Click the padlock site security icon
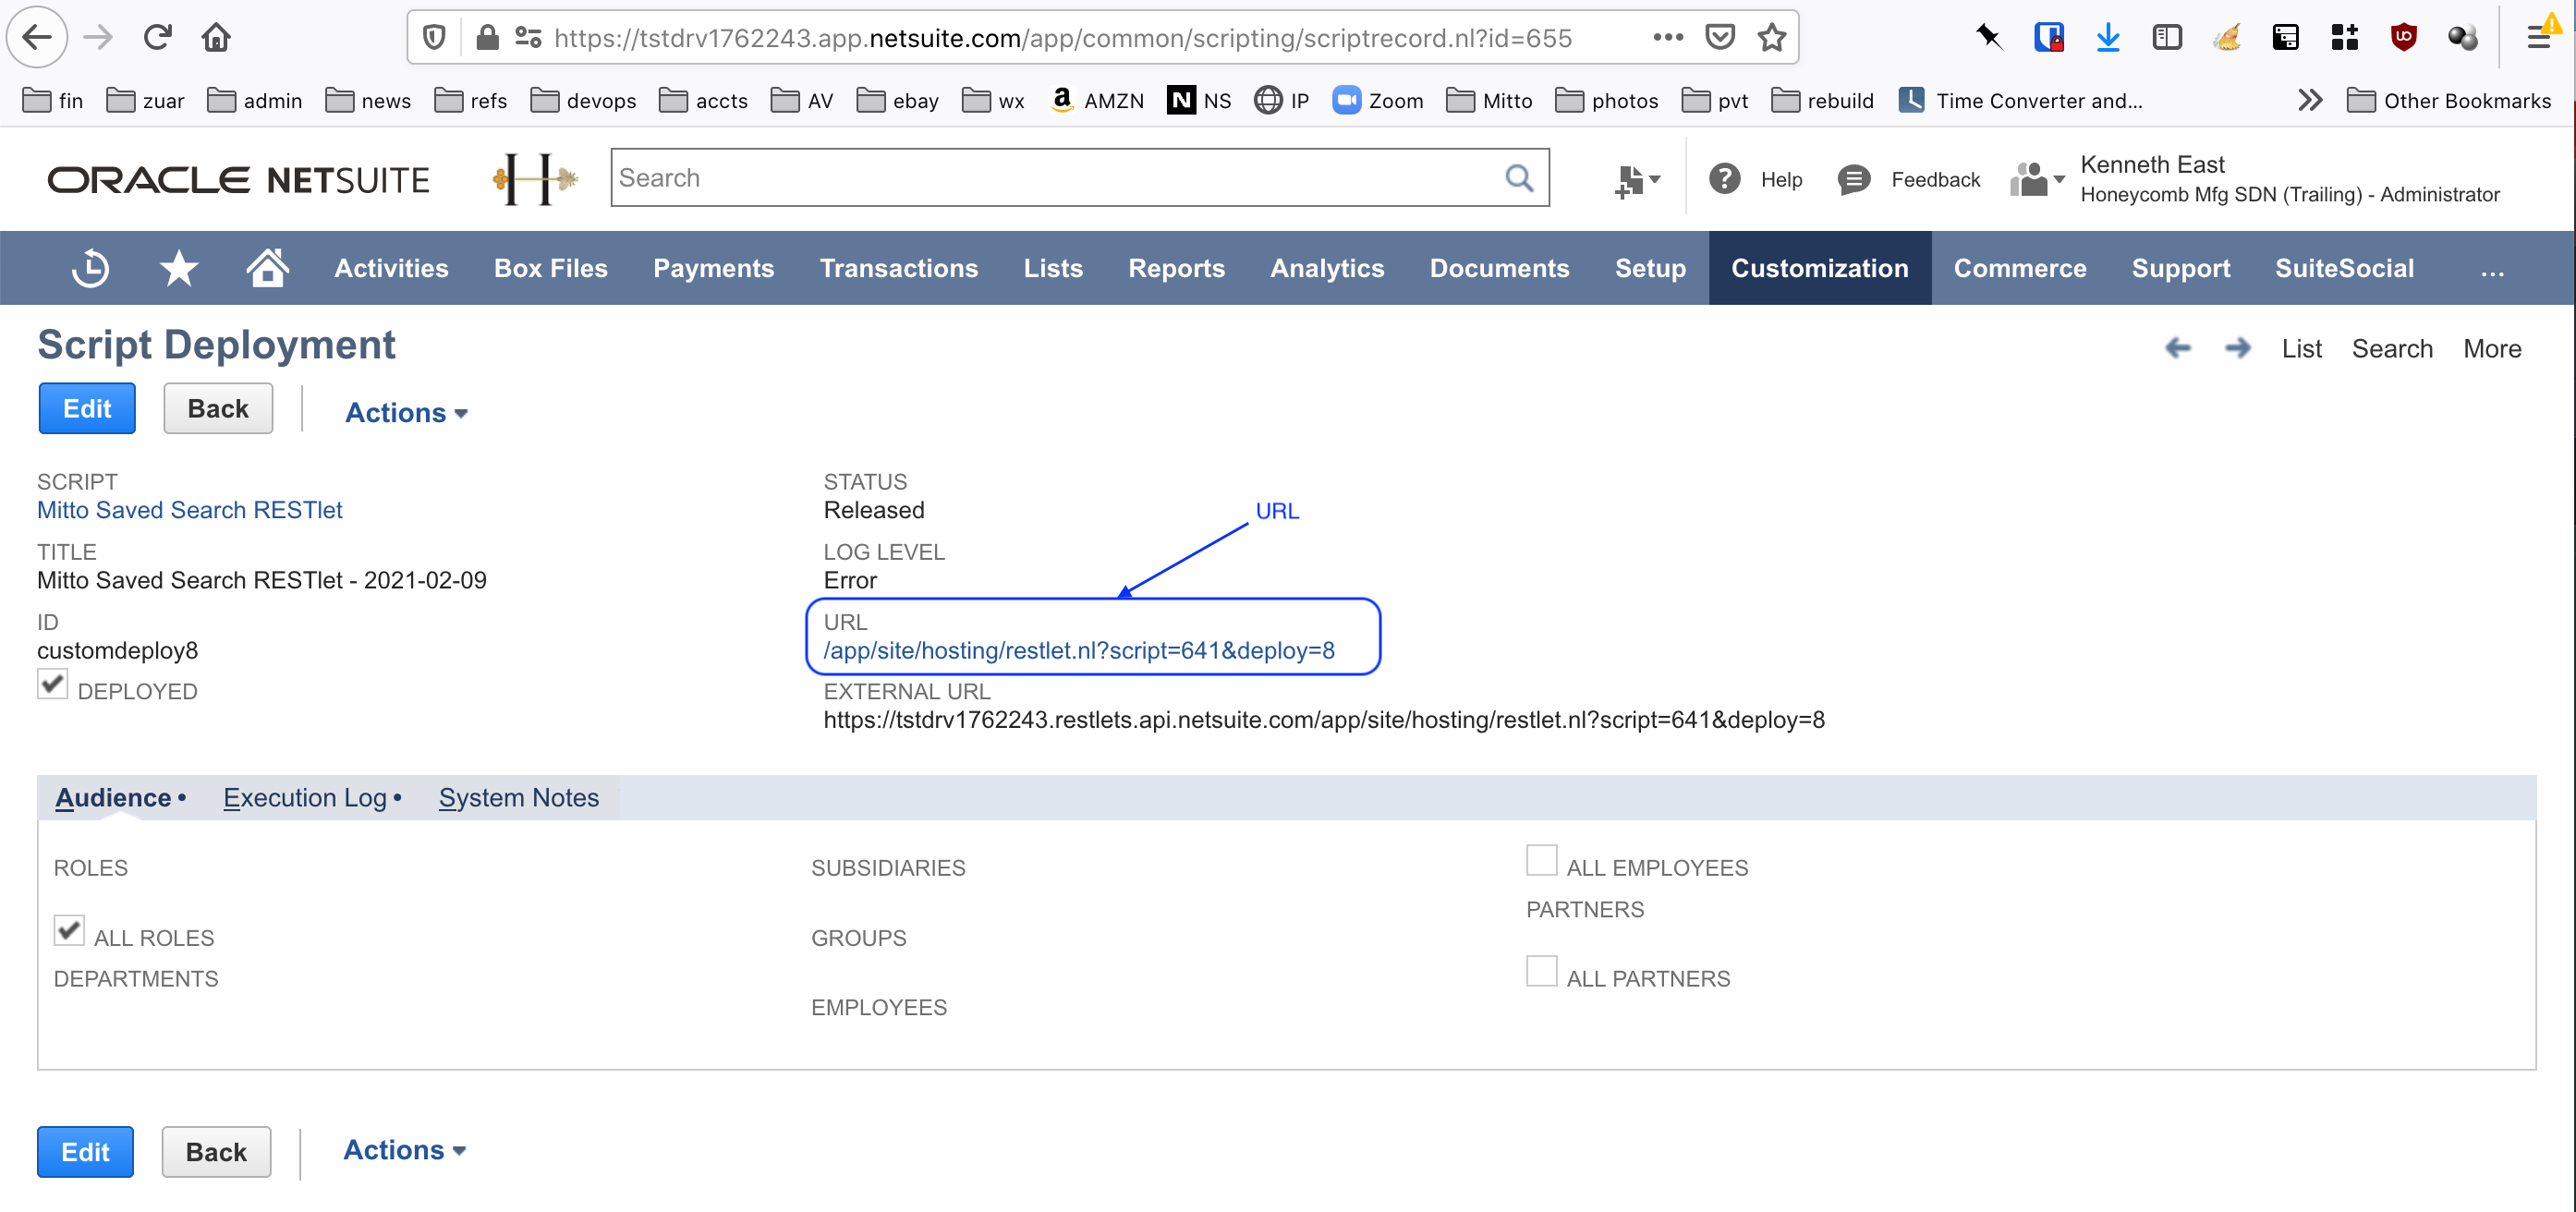The image size is (2576, 1212). click(488, 38)
